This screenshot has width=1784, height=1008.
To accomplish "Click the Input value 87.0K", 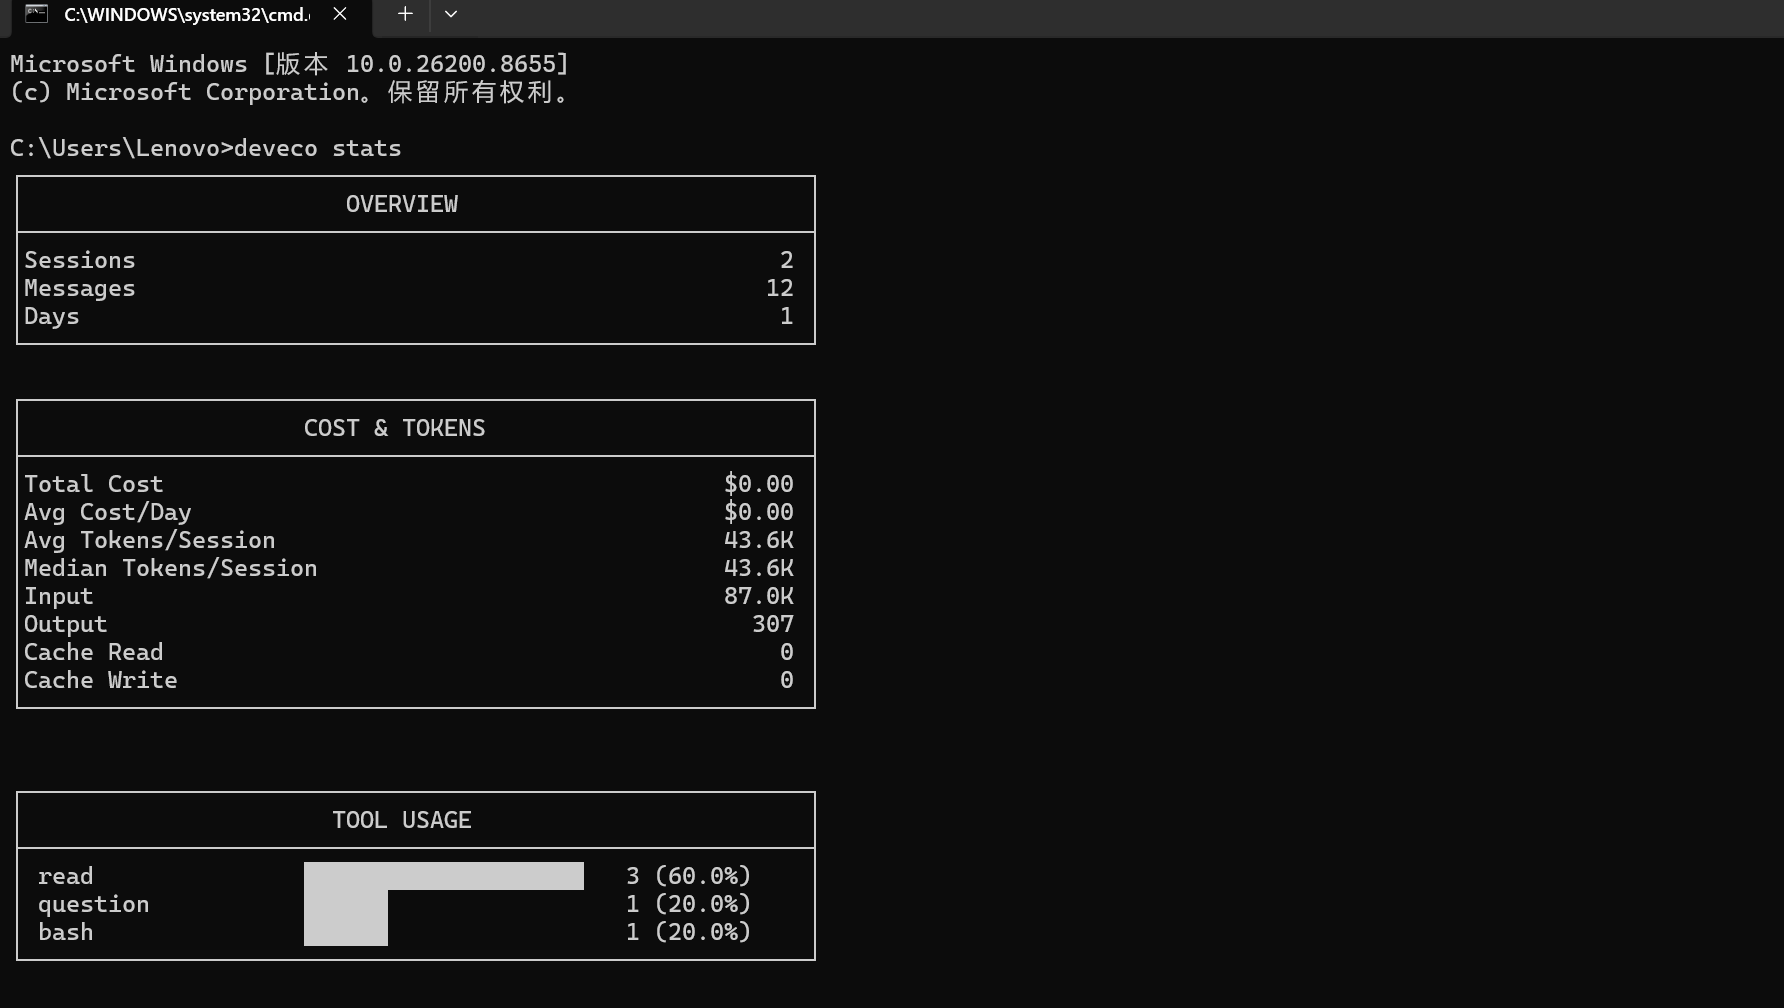I will 759,596.
